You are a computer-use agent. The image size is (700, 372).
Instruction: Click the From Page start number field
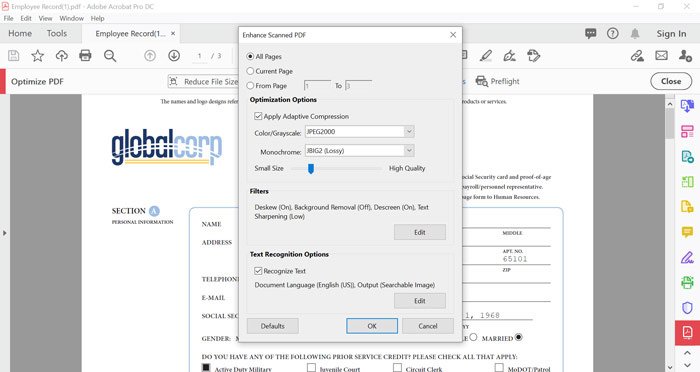(317, 85)
